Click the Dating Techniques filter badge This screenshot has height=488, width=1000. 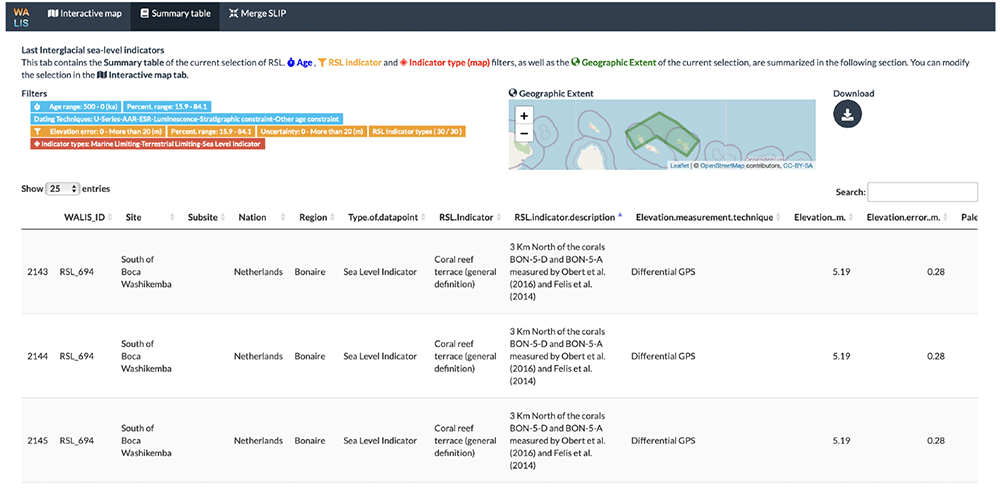click(x=186, y=119)
